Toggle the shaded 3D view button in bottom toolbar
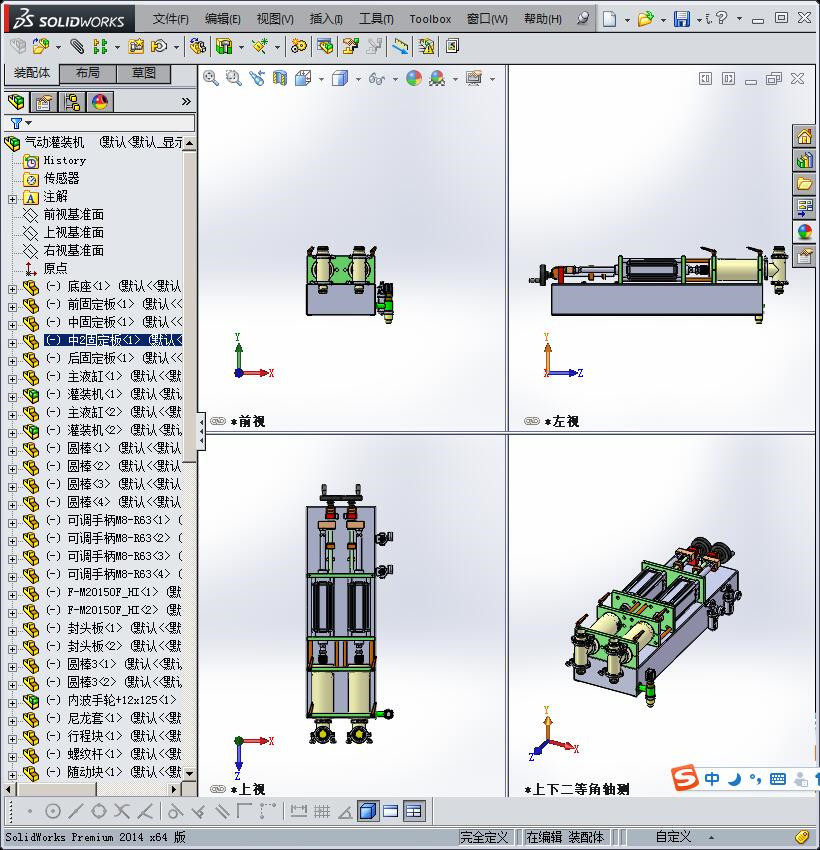820x850 pixels. point(368,811)
